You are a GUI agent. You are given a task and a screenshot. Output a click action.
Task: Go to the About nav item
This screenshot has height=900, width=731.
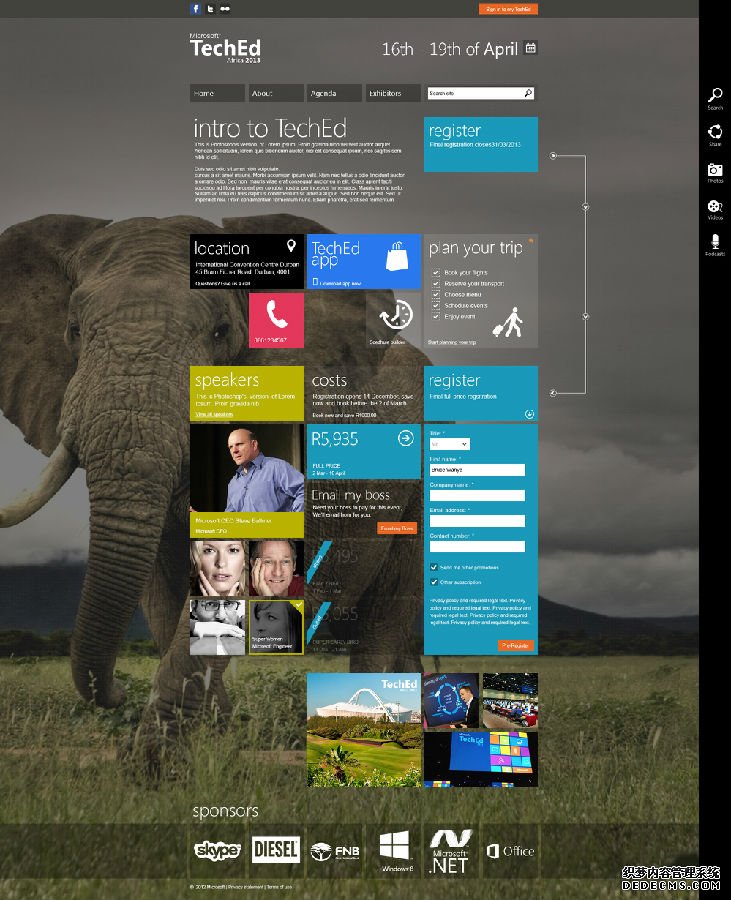coord(276,93)
